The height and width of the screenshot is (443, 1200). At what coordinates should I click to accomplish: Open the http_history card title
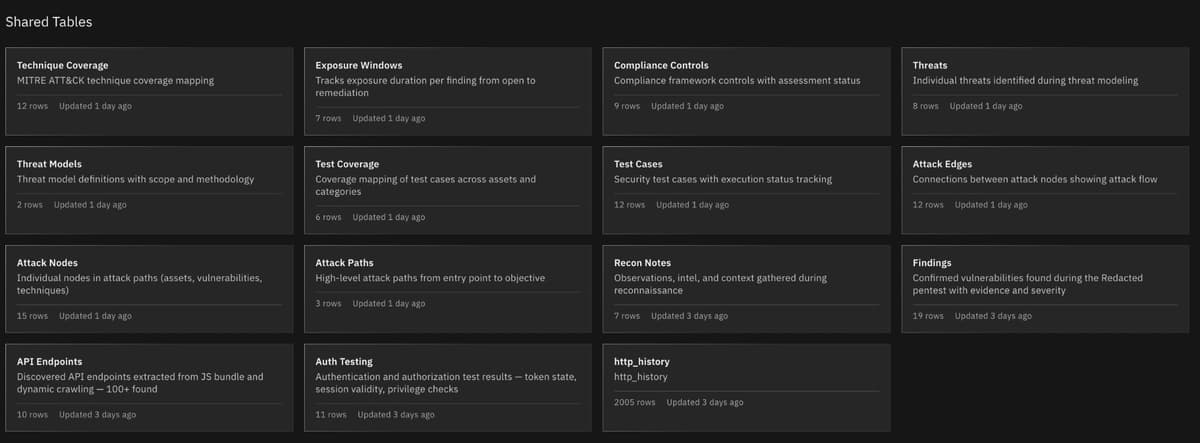641,361
